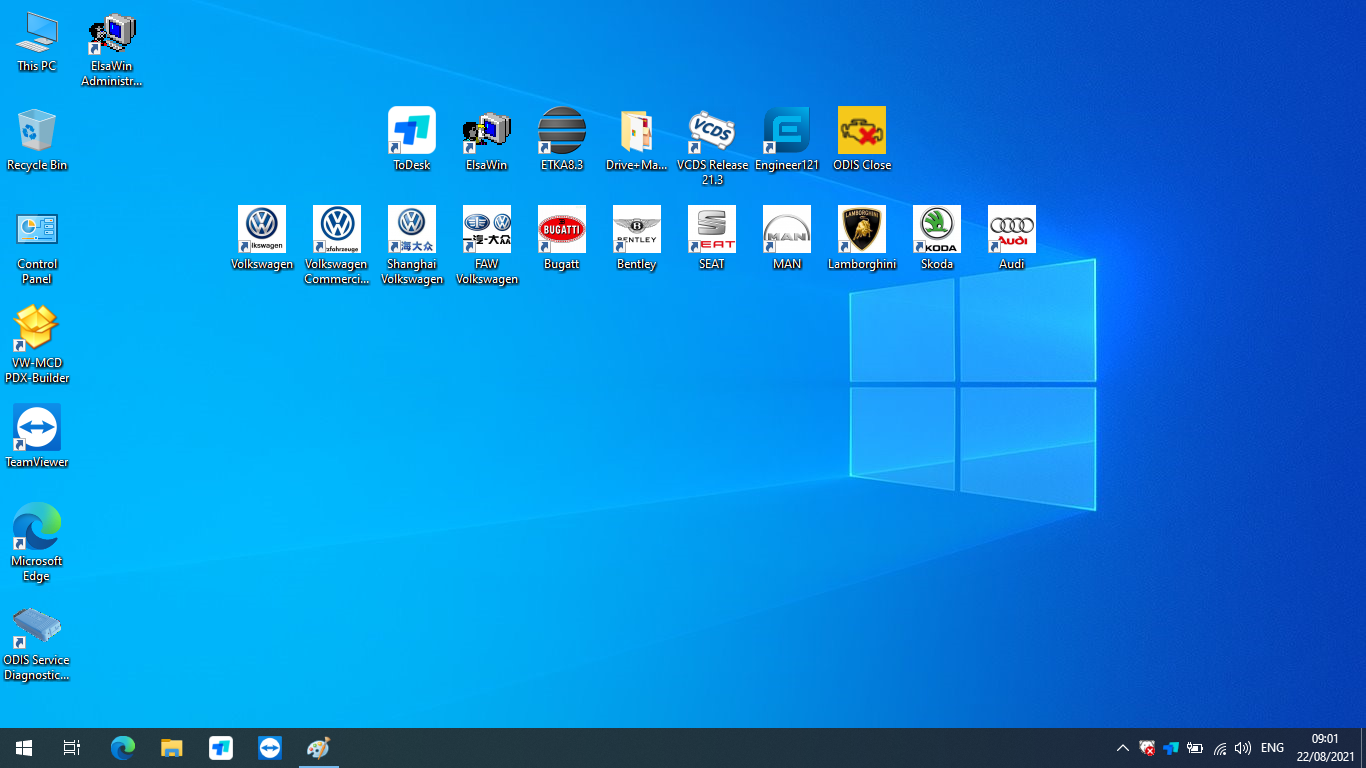Show hidden icons in system tray
Viewport: 1366px width, 768px height.
[1122, 748]
